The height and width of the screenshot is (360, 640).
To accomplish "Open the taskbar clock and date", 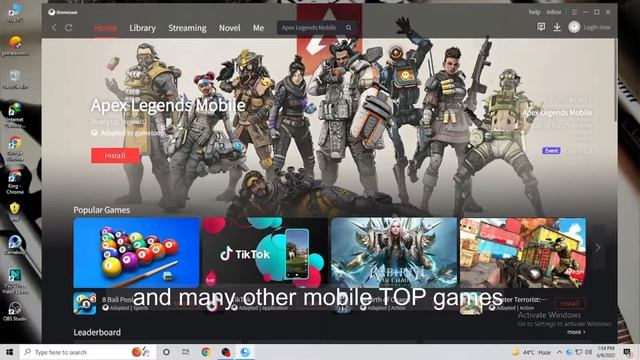I will (606, 352).
